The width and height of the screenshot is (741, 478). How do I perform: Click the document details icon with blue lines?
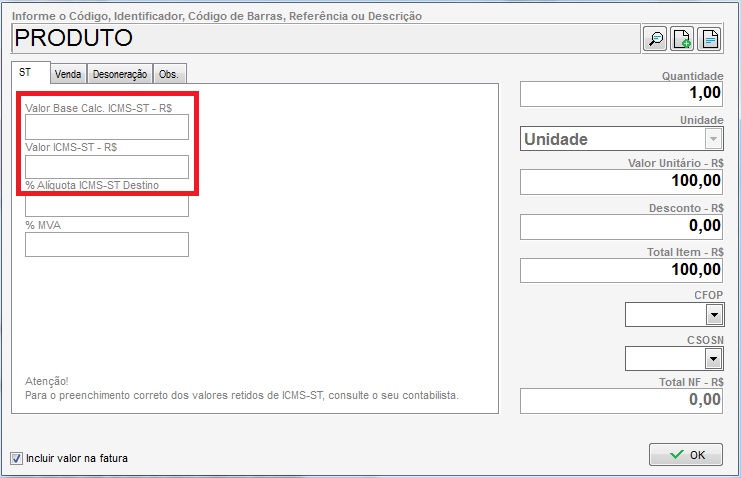[709, 39]
